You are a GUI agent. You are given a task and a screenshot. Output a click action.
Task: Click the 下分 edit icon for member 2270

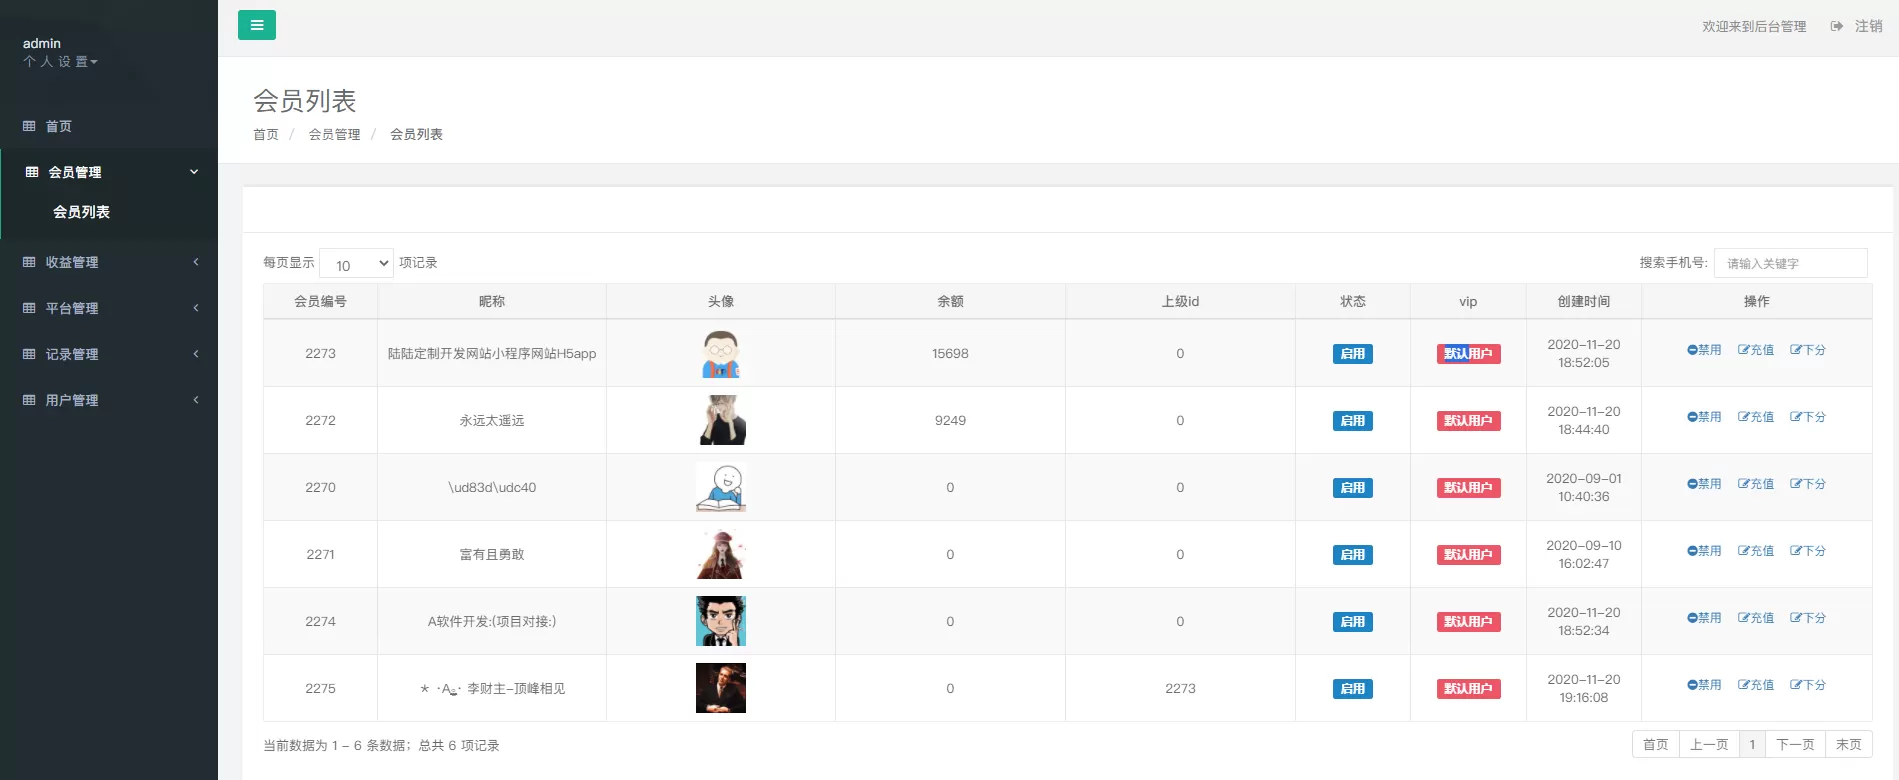click(x=1795, y=484)
